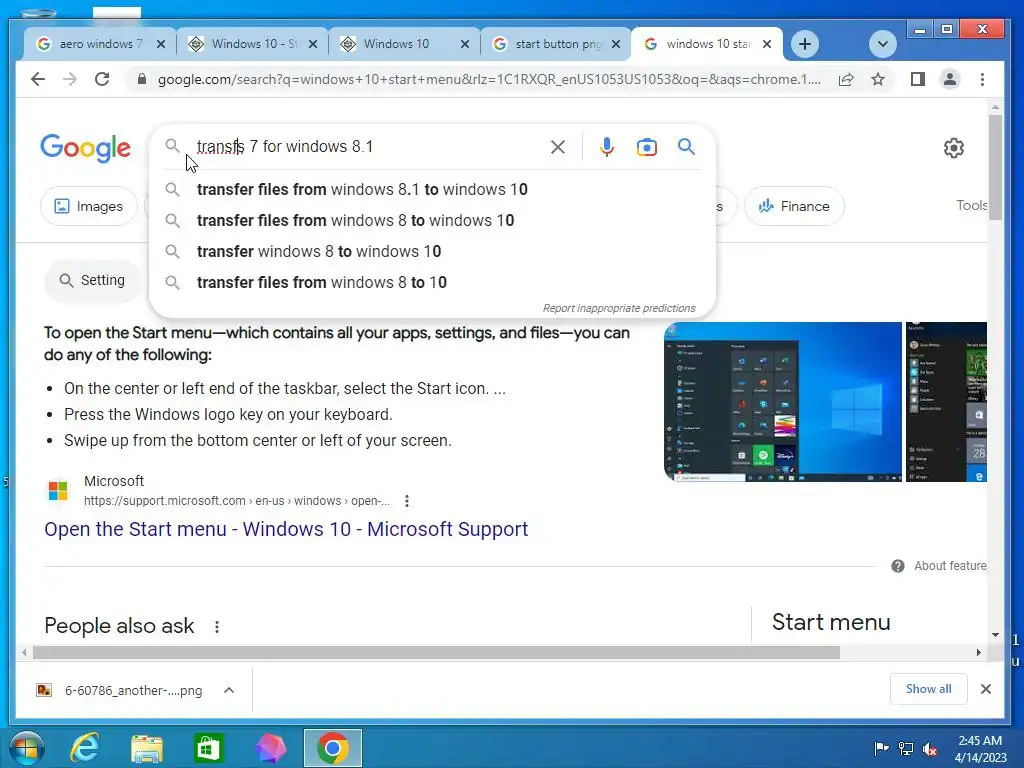This screenshot has height=768, width=1024.
Task: Click the Chrome taskbar button
Action: point(333,748)
